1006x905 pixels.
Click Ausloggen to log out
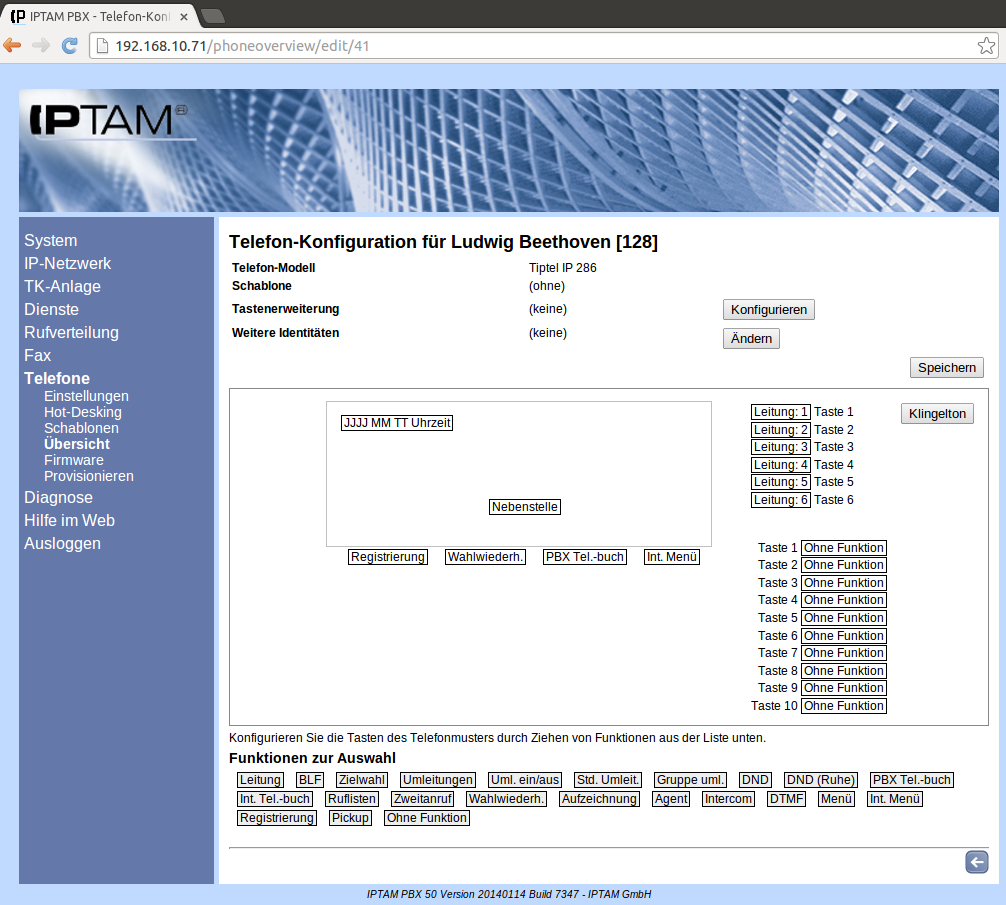[x=62, y=544]
